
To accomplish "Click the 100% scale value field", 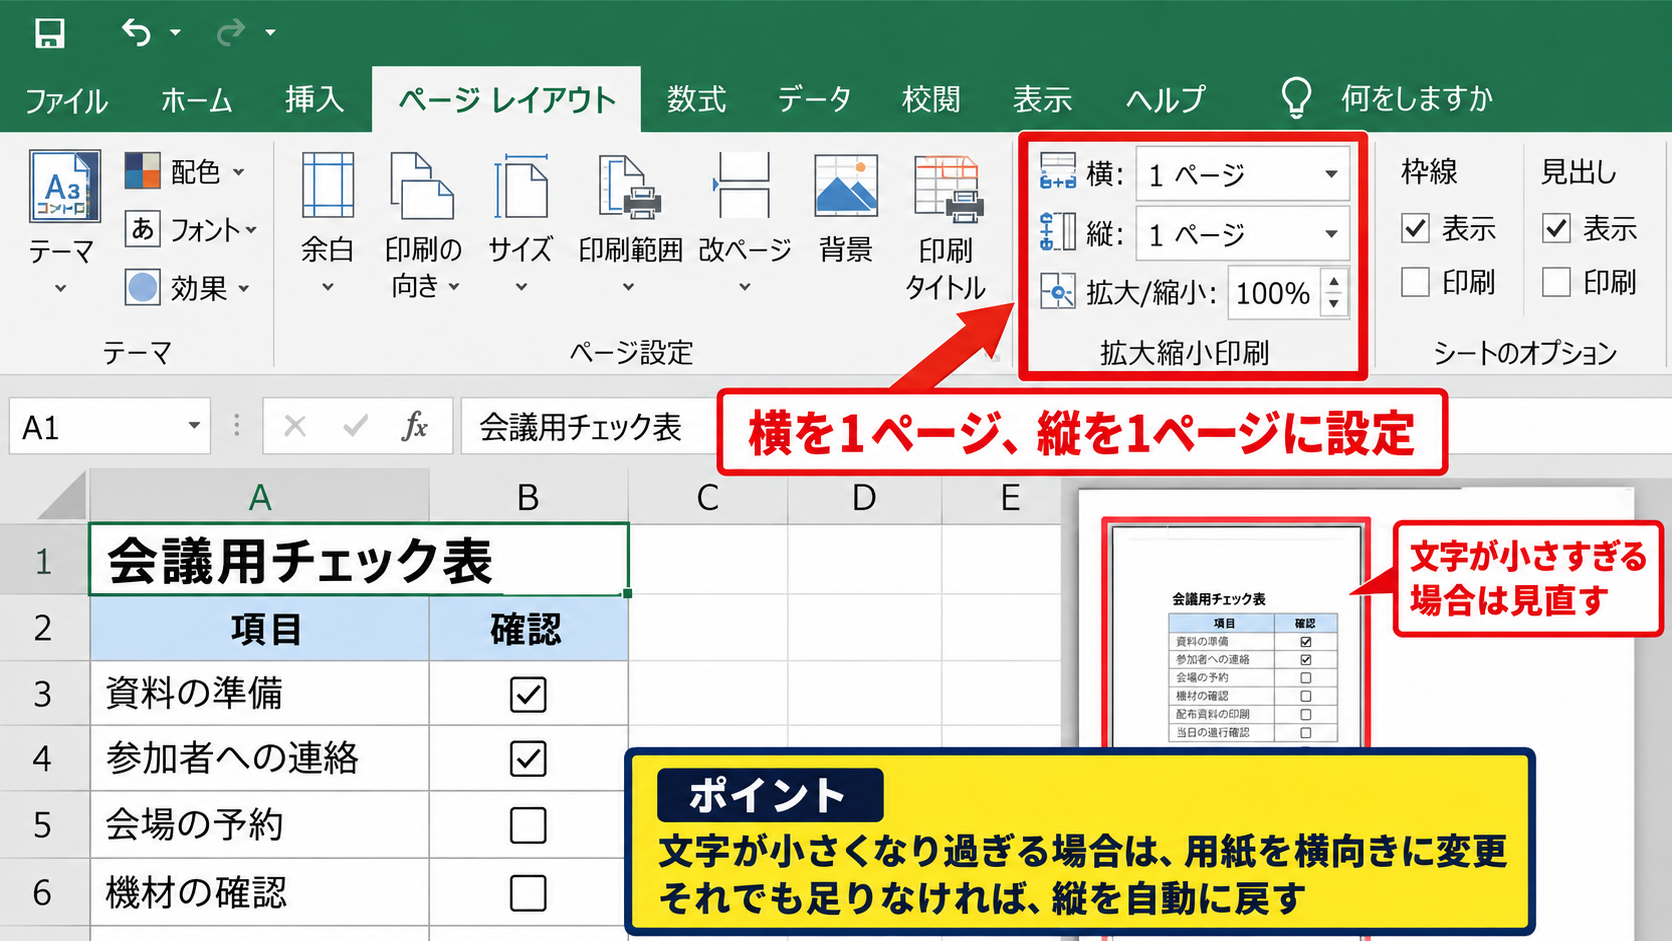I will (1273, 293).
